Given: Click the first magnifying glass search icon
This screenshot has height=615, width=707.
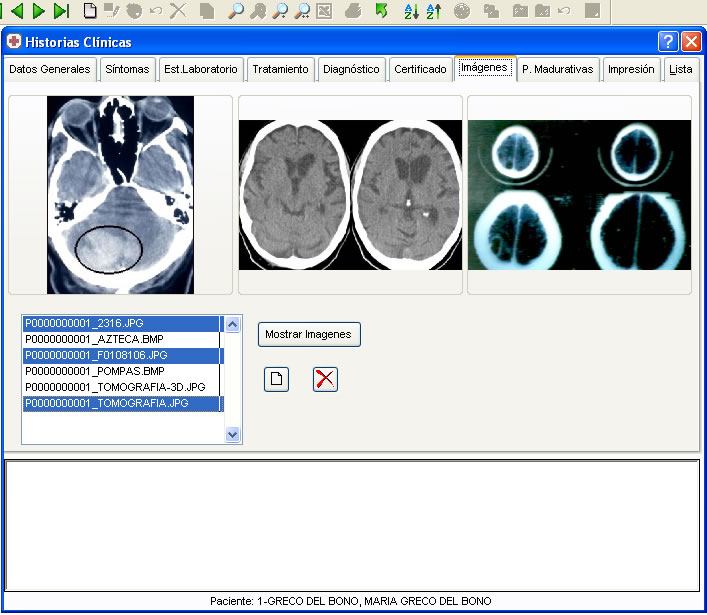Looking at the screenshot, I should coord(236,11).
